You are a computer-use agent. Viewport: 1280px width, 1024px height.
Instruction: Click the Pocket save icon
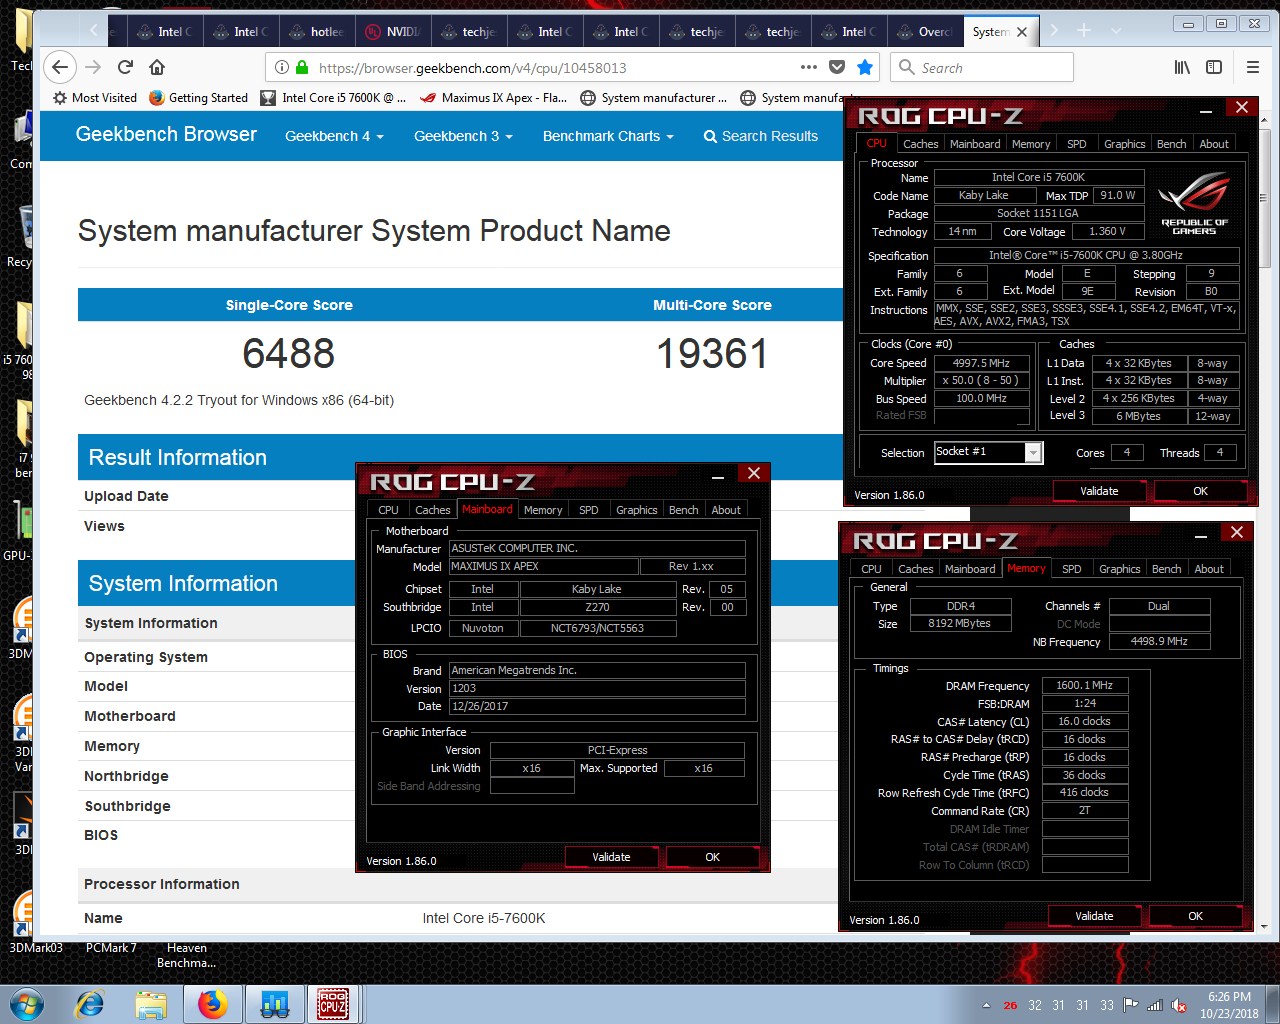click(x=837, y=67)
